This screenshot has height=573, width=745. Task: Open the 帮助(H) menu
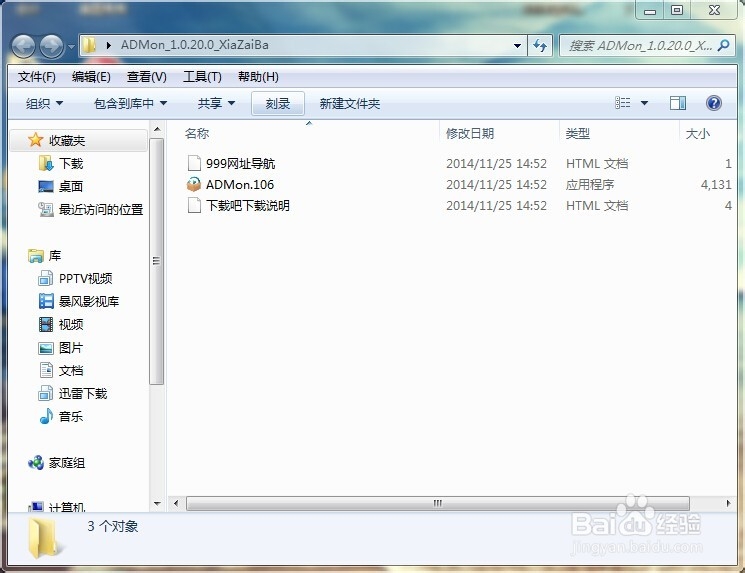click(x=258, y=76)
